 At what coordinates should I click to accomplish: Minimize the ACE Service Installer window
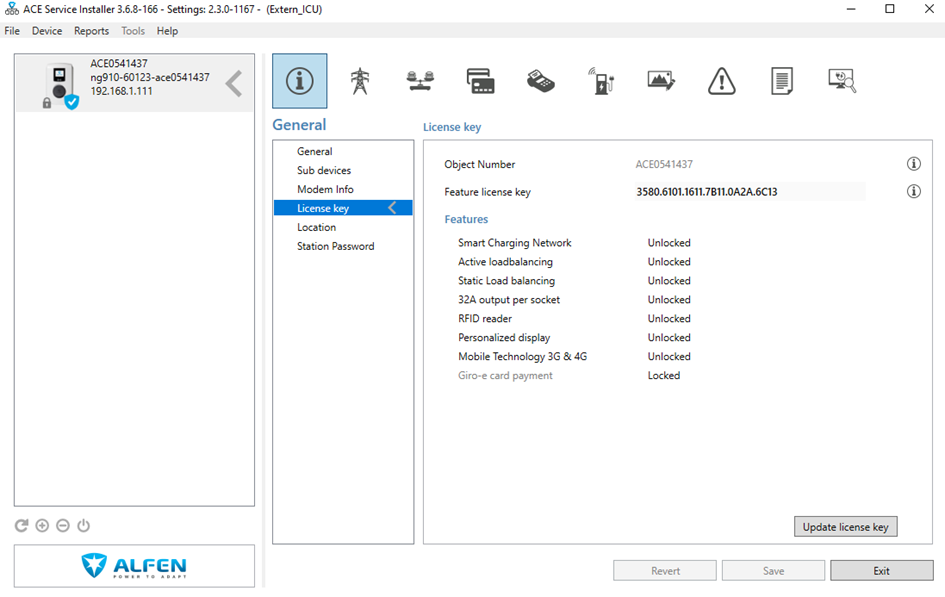coord(851,9)
